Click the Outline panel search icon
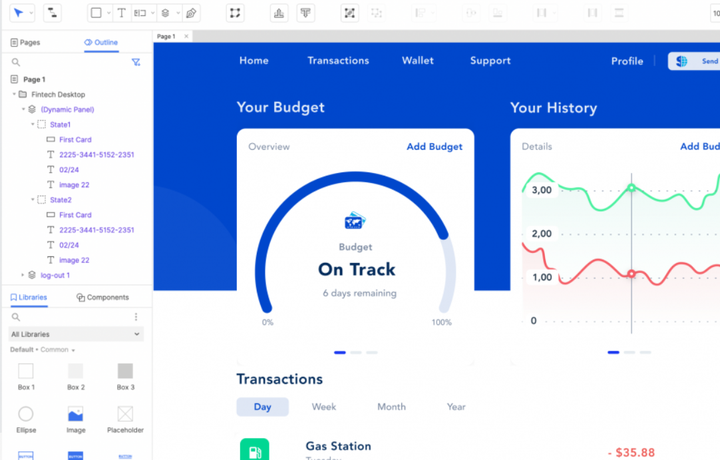This screenshot has width=720, height=460. (16, 62)
